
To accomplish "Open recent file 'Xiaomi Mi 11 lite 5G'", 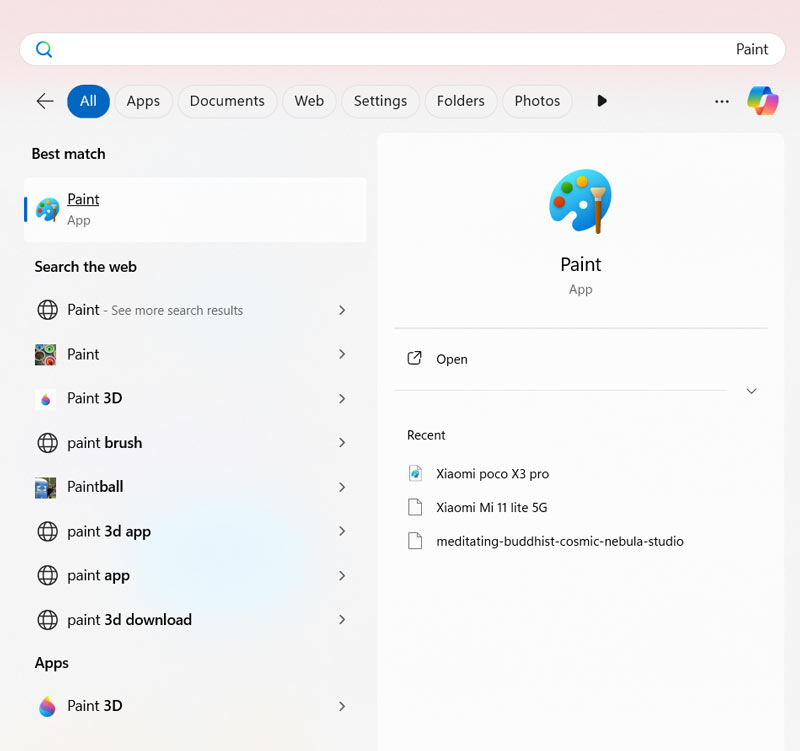I will [491, 507].
